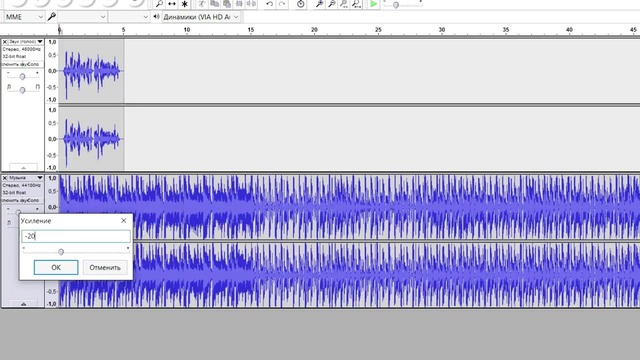Click Отменить to cancel gain dialog
The height and width of the screenshot is (360, 640).
click(x=105, y=267)
